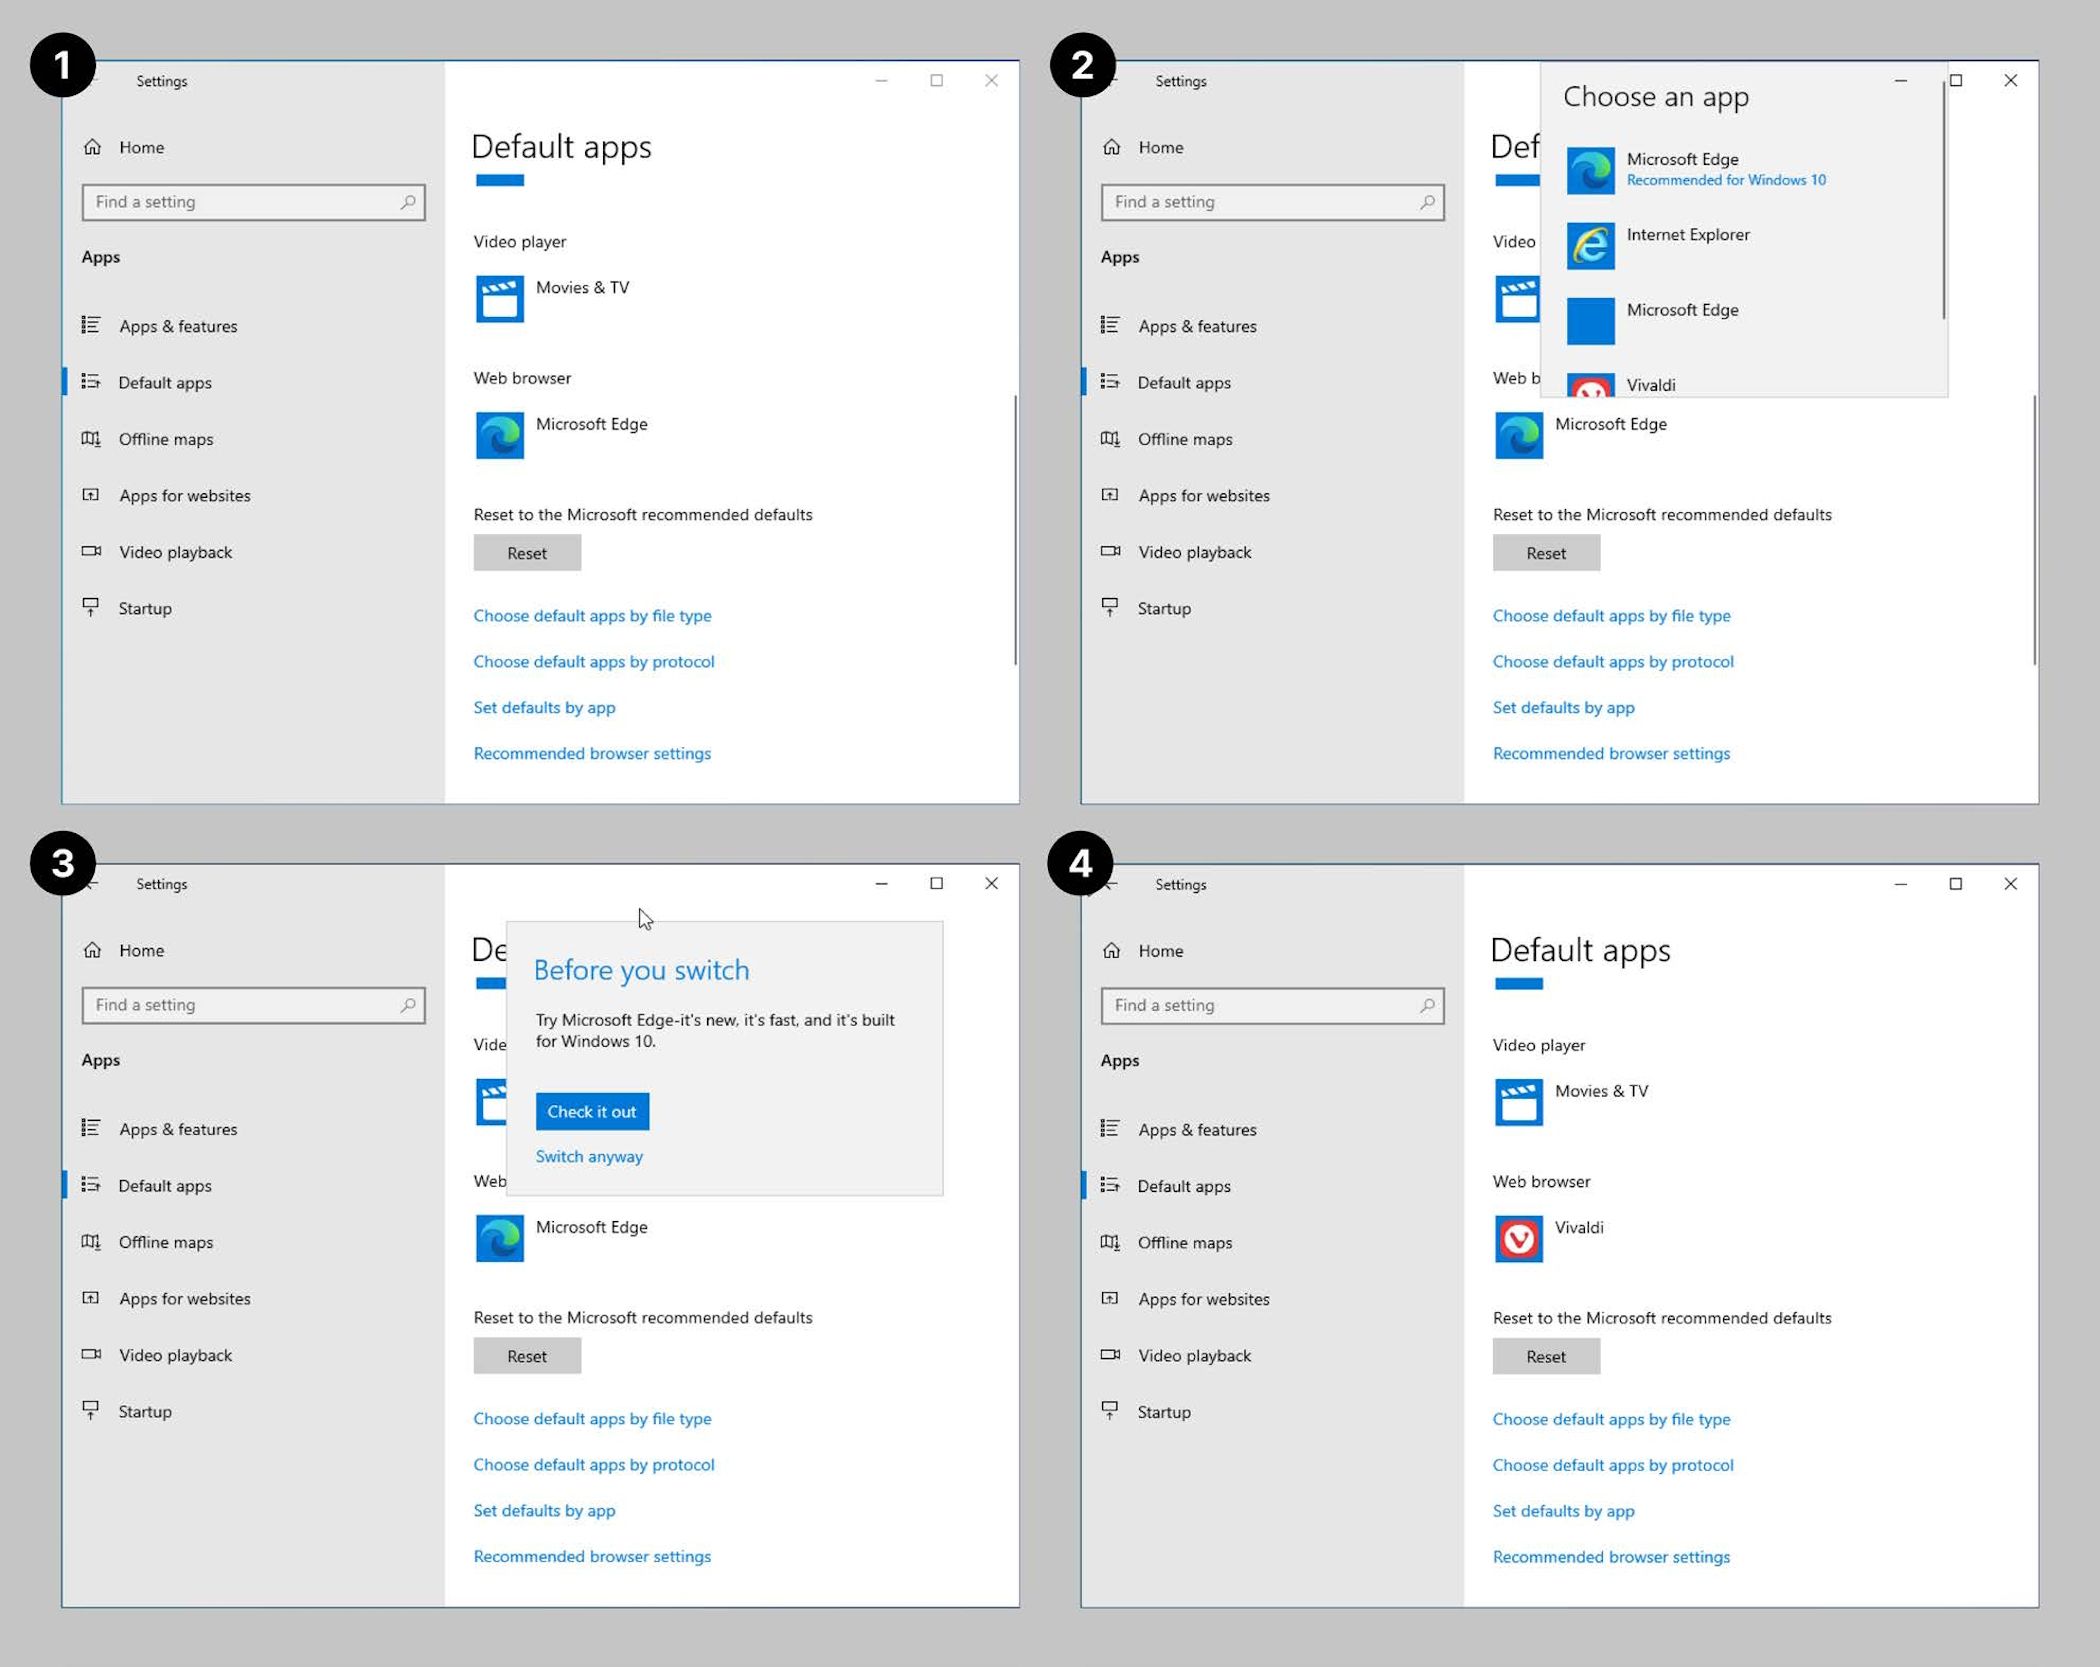Choose recommended Microsoft Edge in Choose an app list
This screenshot has width=2100, height=1667.
pos(1742,169)
